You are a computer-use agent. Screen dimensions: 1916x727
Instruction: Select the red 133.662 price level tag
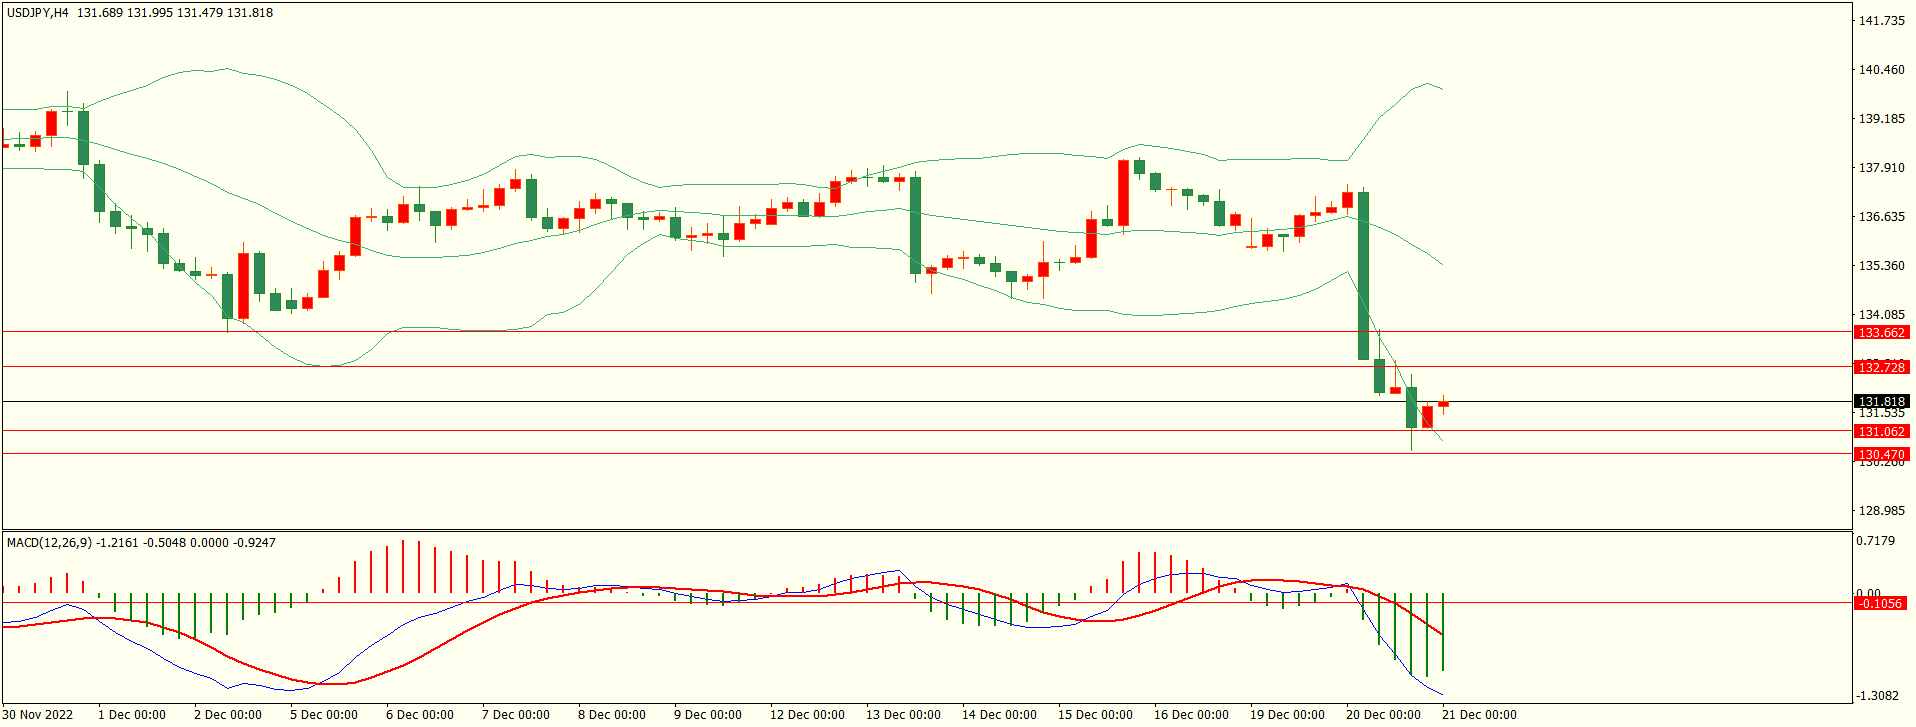pos(1881,333)
